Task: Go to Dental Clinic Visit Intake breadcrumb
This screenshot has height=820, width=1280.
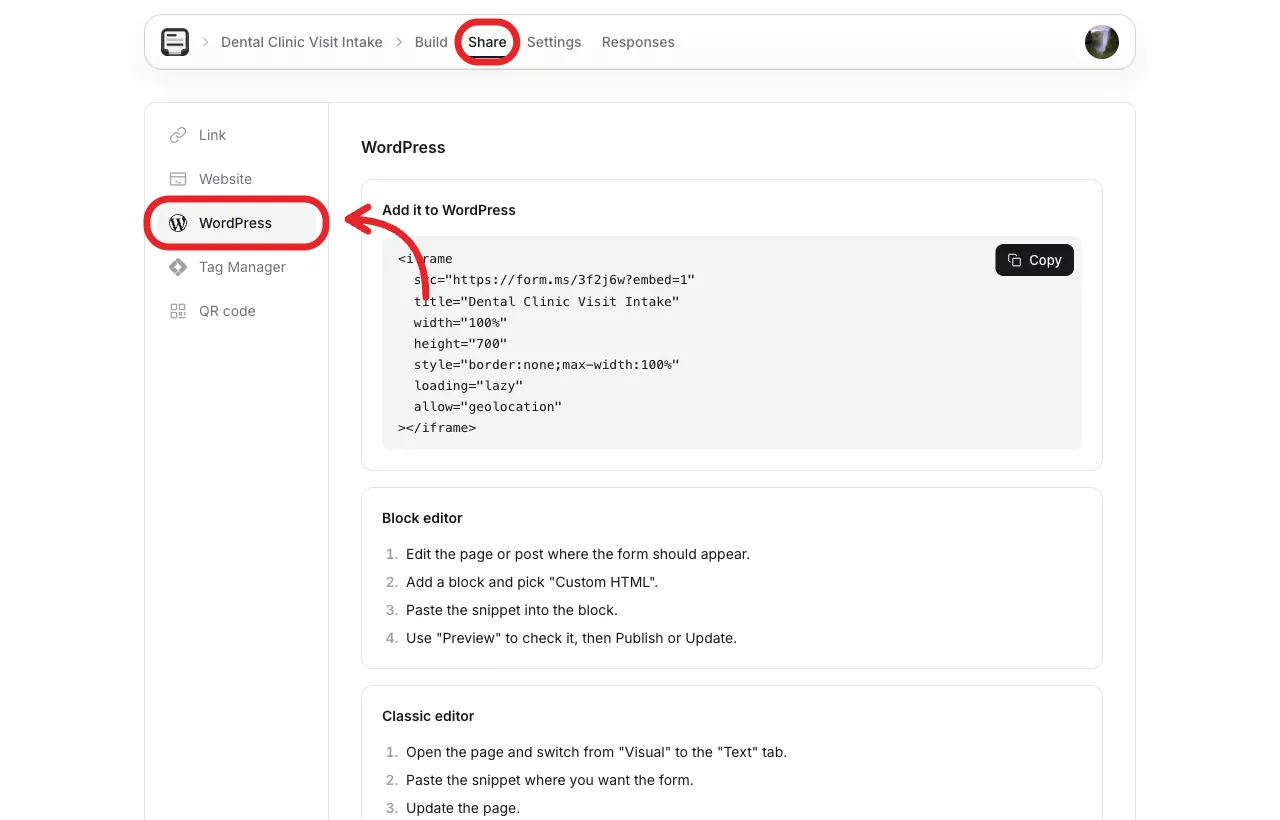Action: tap(302, 42)
